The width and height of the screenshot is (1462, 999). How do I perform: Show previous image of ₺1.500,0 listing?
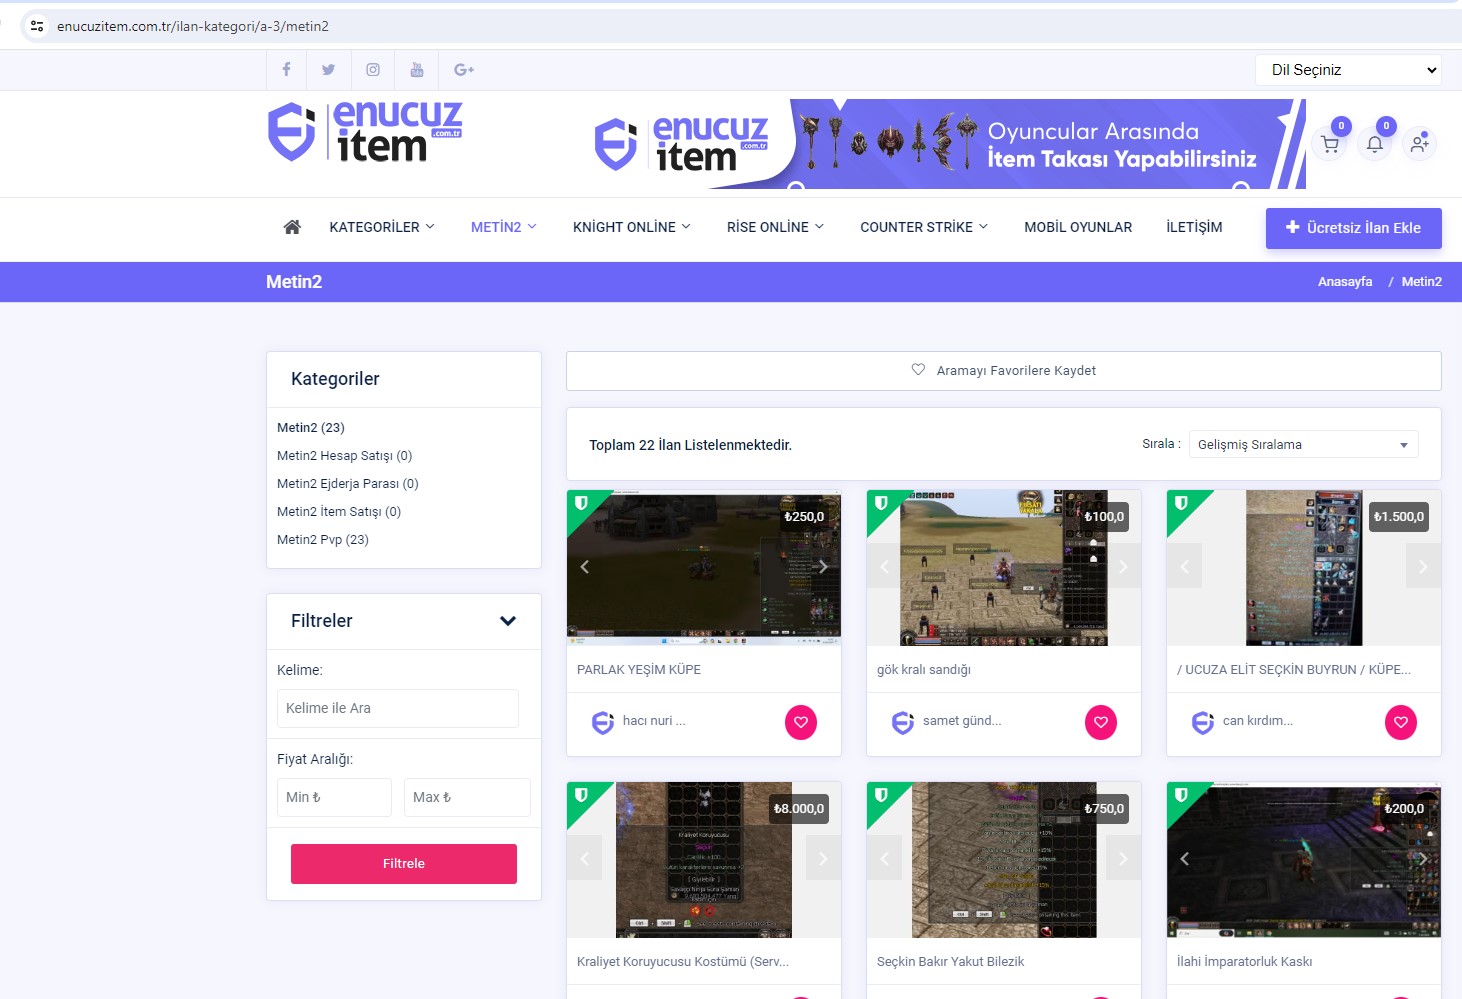1185,567
